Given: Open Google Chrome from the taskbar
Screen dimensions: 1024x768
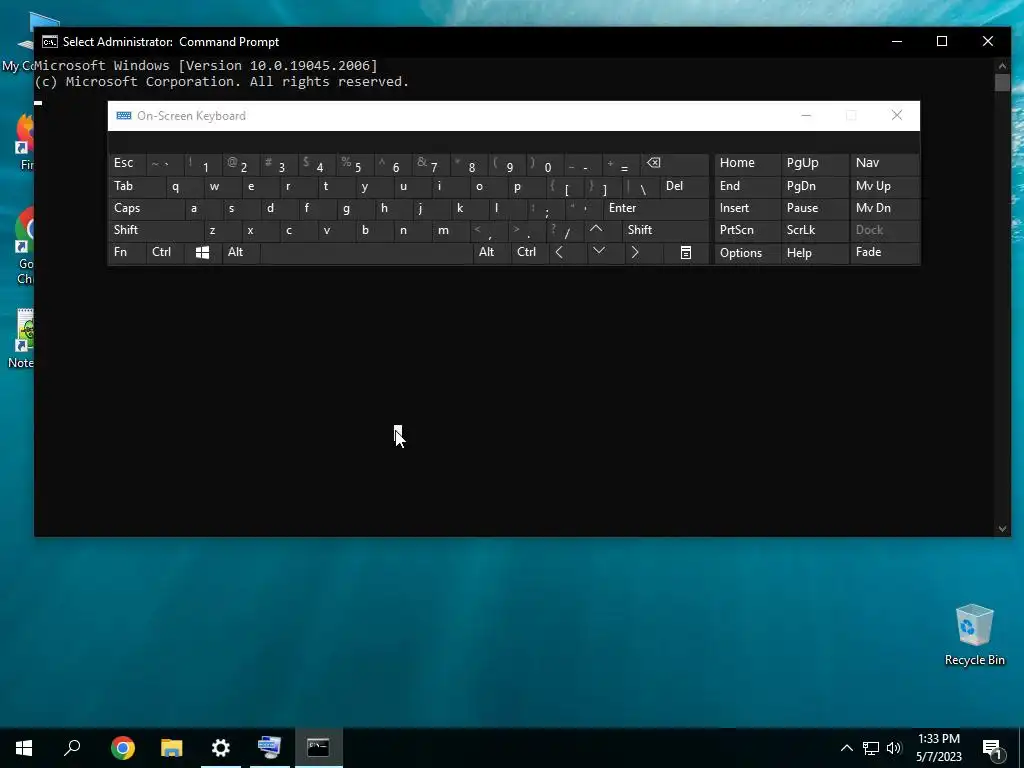Looking at the screenshot, I should [x=123, y=748].
